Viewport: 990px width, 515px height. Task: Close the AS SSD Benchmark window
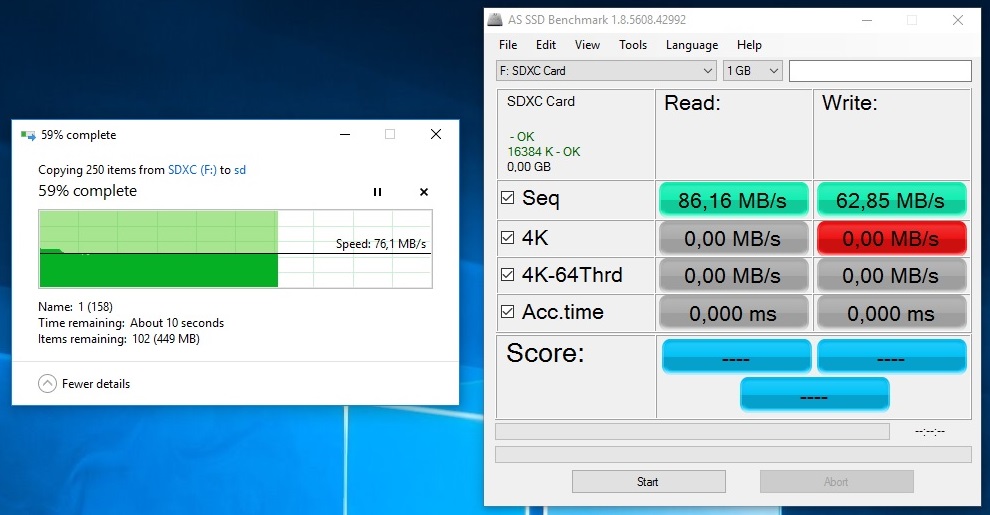pos(958,20)
